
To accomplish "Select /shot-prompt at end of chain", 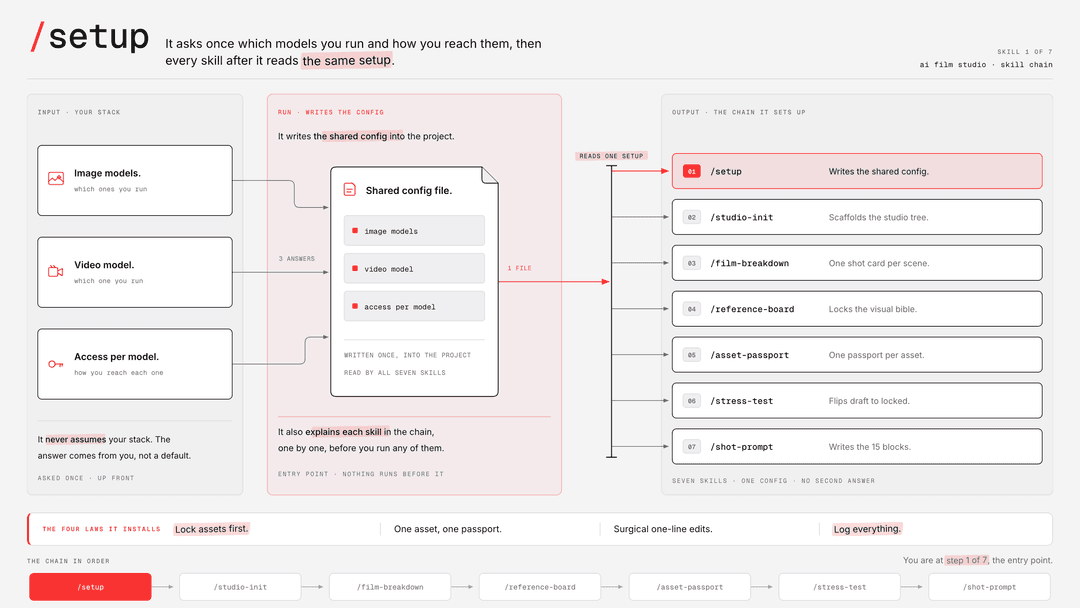I will pyautogui.click(x=989, y=587).
